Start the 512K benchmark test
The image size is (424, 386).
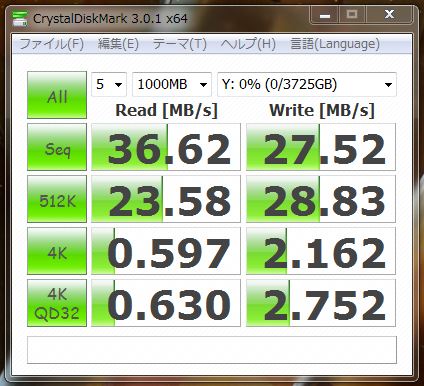[x=57, y=199]
